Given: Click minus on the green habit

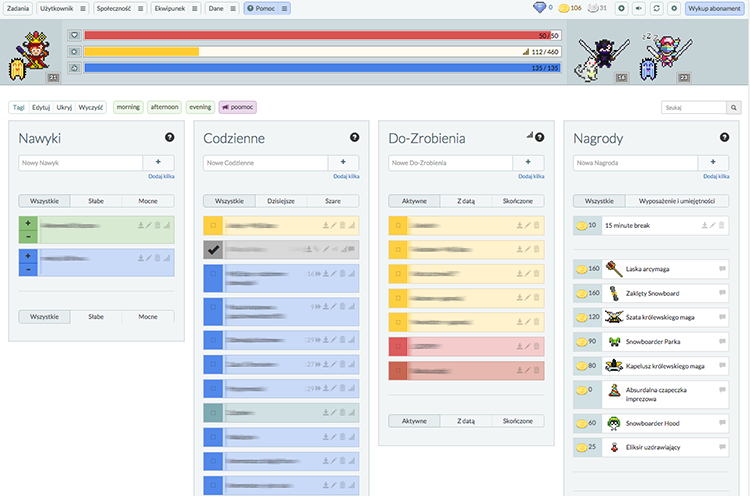Looking at the screenshot, I should pyautogui.click(x=28, y=237).
